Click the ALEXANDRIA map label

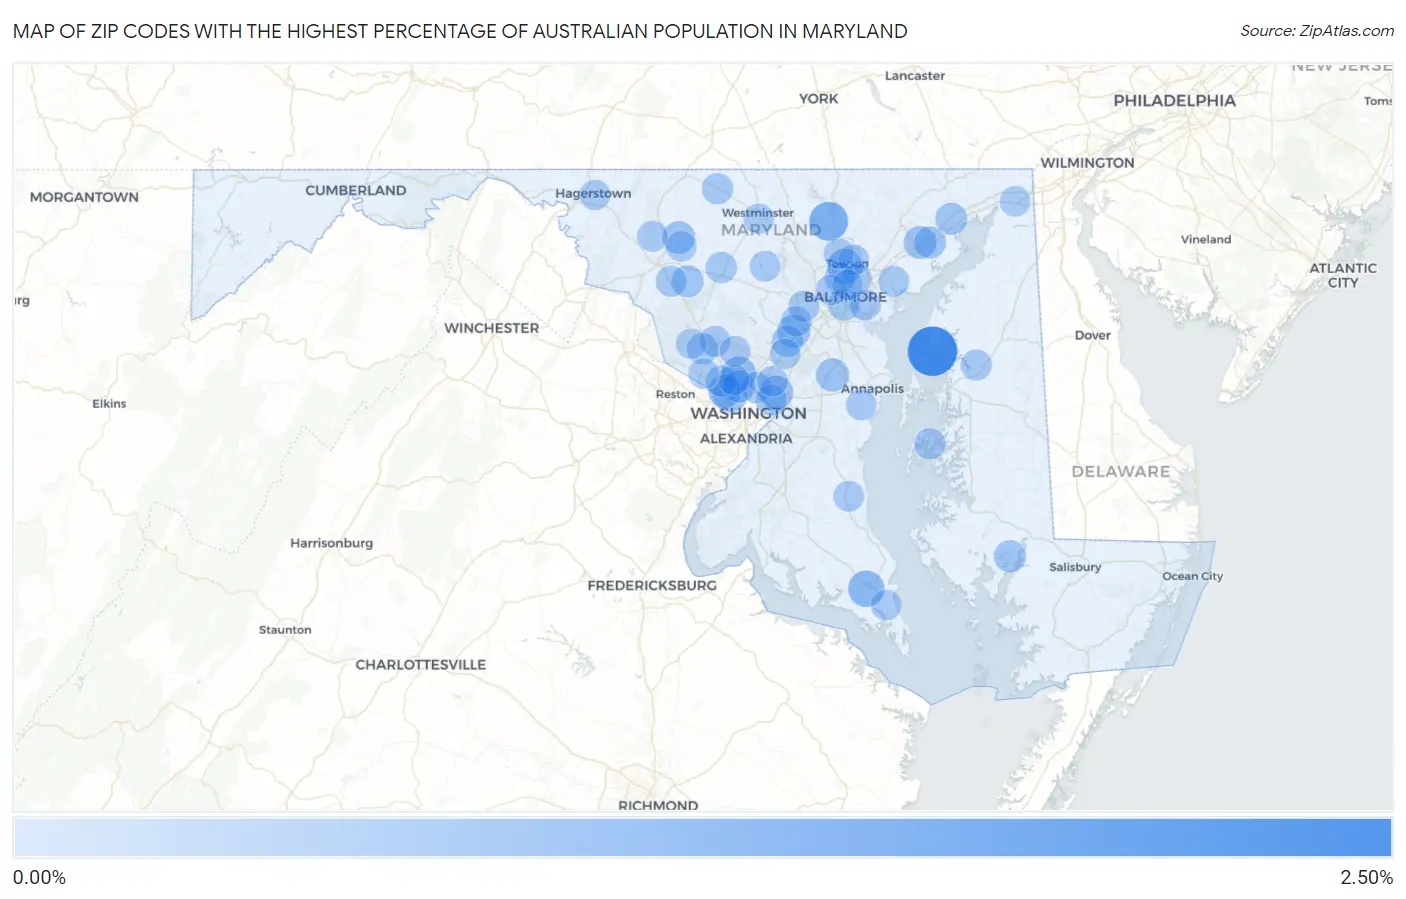click(x=745, y=438)
